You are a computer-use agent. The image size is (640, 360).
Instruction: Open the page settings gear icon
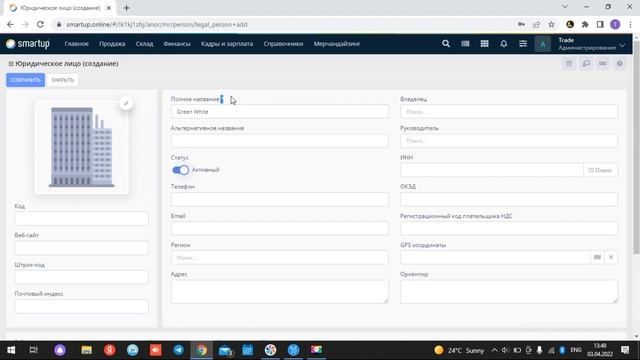pyautogui.click(x=620, y=64)
